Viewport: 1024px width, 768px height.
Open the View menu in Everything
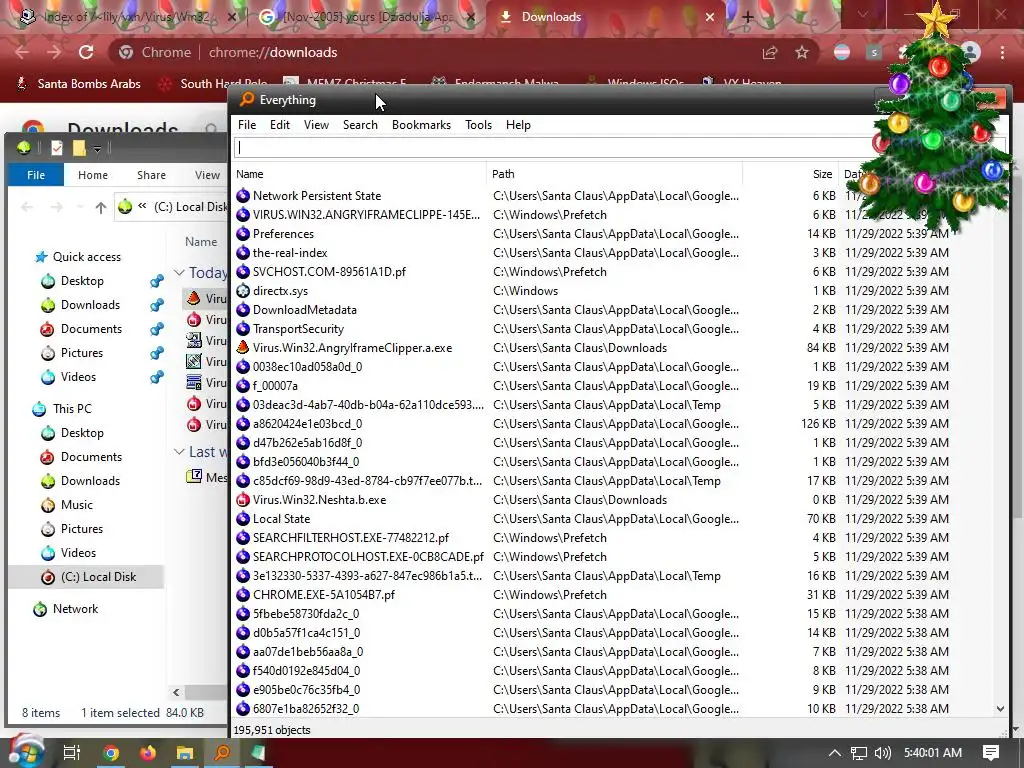click(316, 125)
